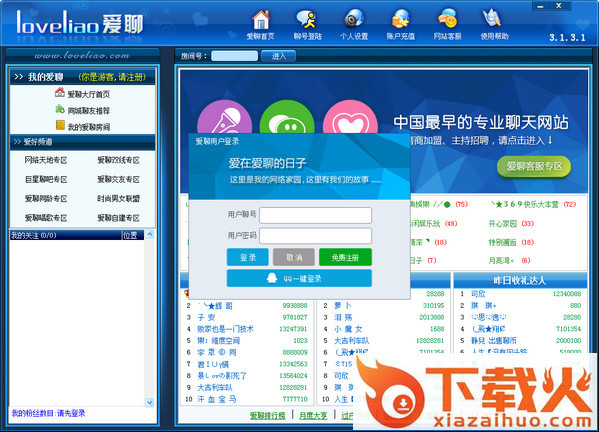Minimize the loveliao window
This screenshot has width=599, height=432.
click(x=540, y=6)
